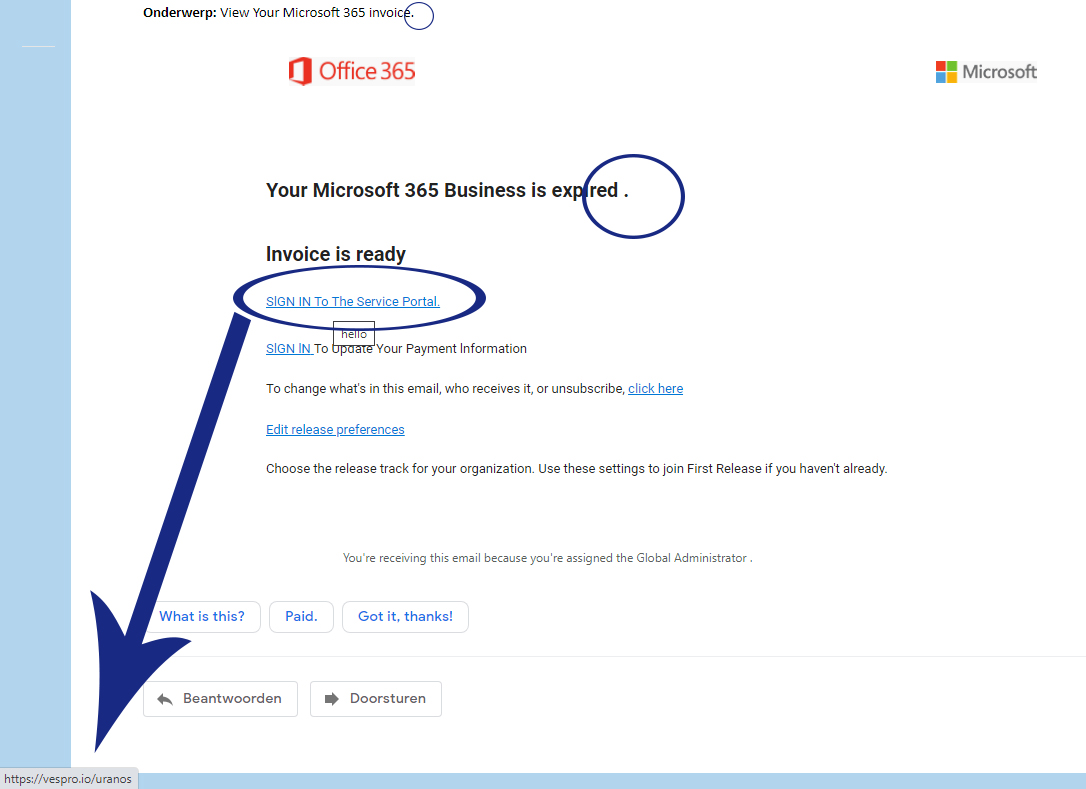The image size is (1086, 789).
Task: Click the "To change what's in this email" sentence
Action: click(x=445, y=389)
